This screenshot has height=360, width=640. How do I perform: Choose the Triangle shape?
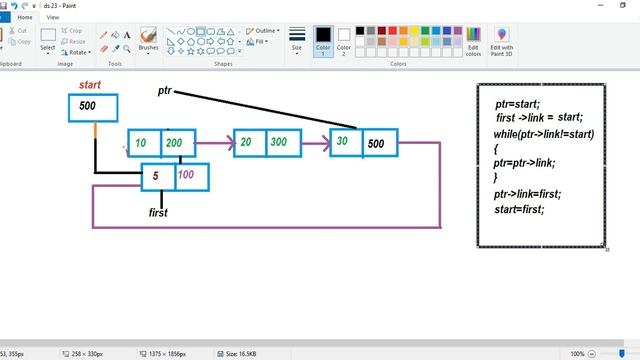click(x=231, y=31)
